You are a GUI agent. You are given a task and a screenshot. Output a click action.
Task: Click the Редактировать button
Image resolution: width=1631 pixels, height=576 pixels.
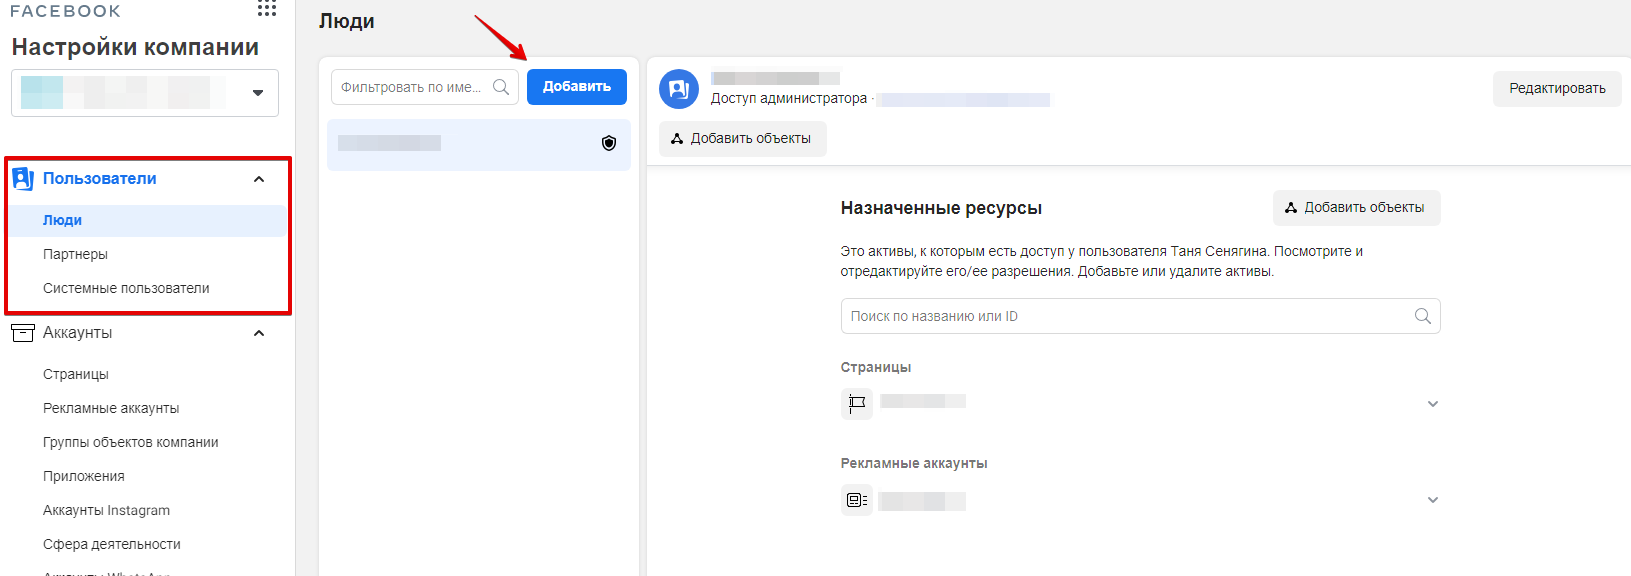1556,89
